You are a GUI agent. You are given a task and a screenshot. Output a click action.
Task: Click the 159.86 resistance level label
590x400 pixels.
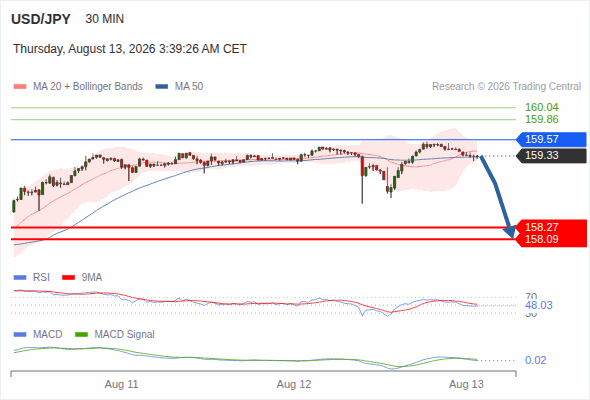(542, 119)
